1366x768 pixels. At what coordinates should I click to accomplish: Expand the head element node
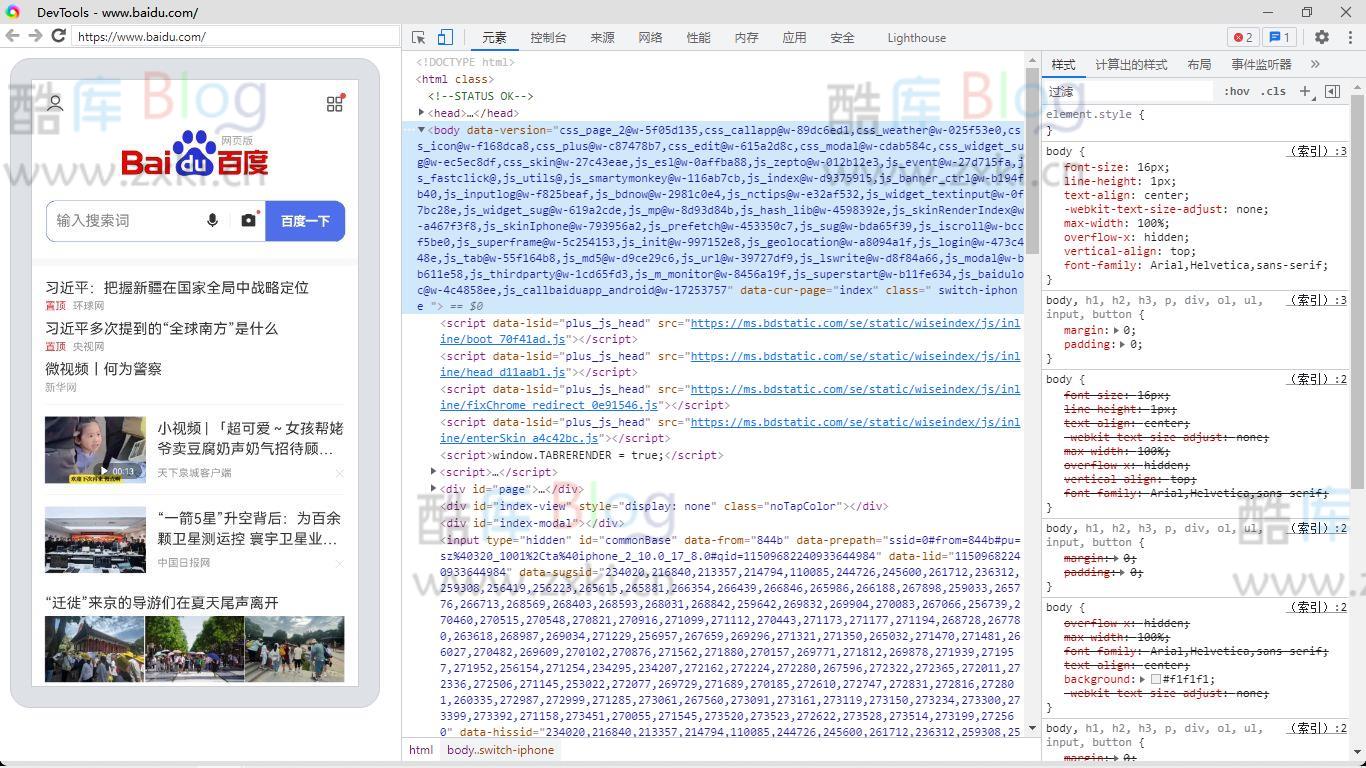[x=422, y=113]
